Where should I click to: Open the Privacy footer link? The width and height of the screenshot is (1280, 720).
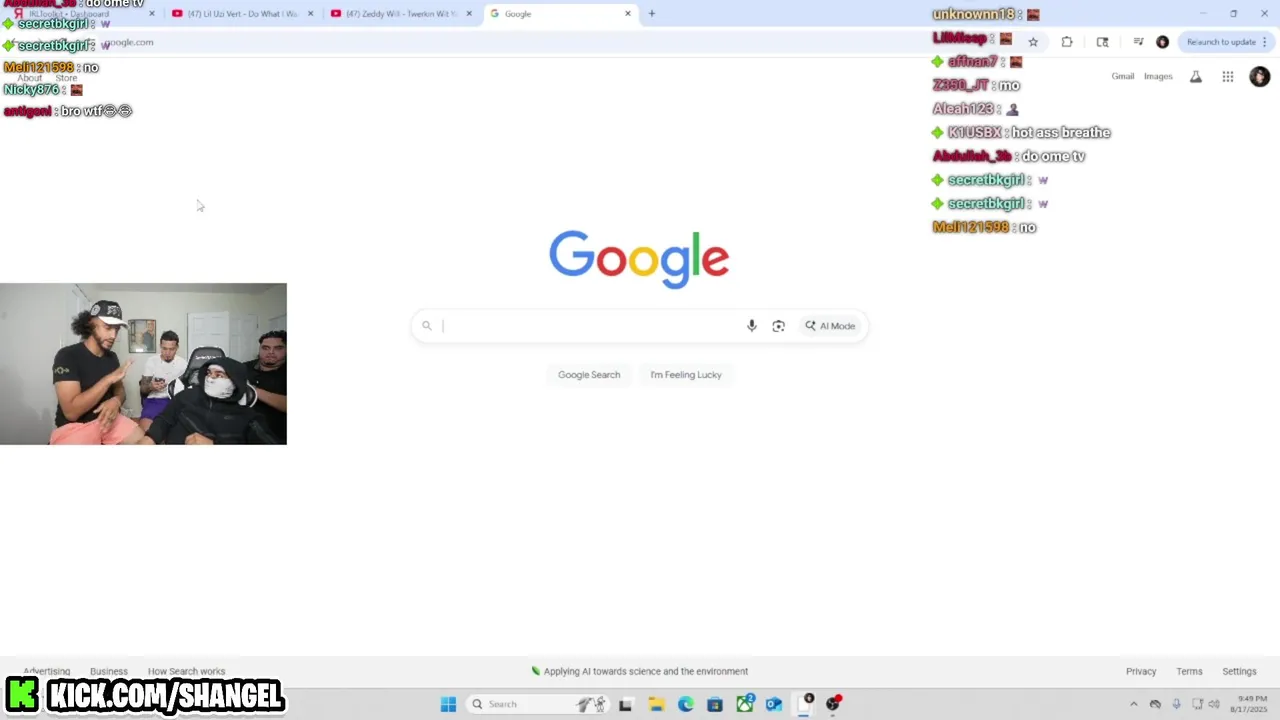1141,671
